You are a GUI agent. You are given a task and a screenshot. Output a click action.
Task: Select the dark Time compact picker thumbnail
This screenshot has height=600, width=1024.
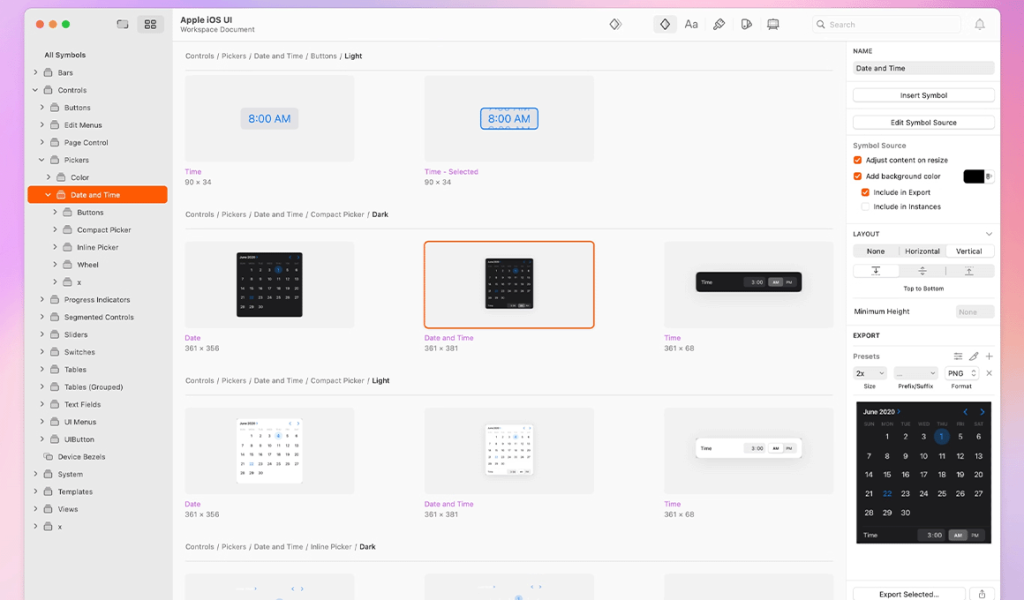[748, 285]
